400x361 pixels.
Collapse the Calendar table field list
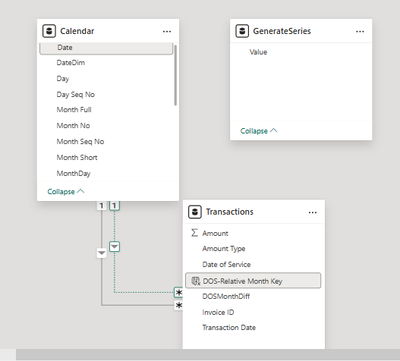click(x=66, y=192)
